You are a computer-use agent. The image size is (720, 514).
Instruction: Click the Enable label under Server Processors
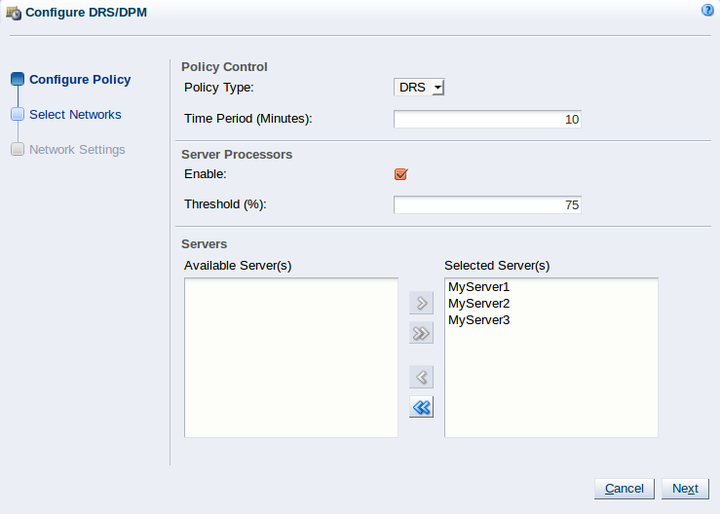pos(205,174)
